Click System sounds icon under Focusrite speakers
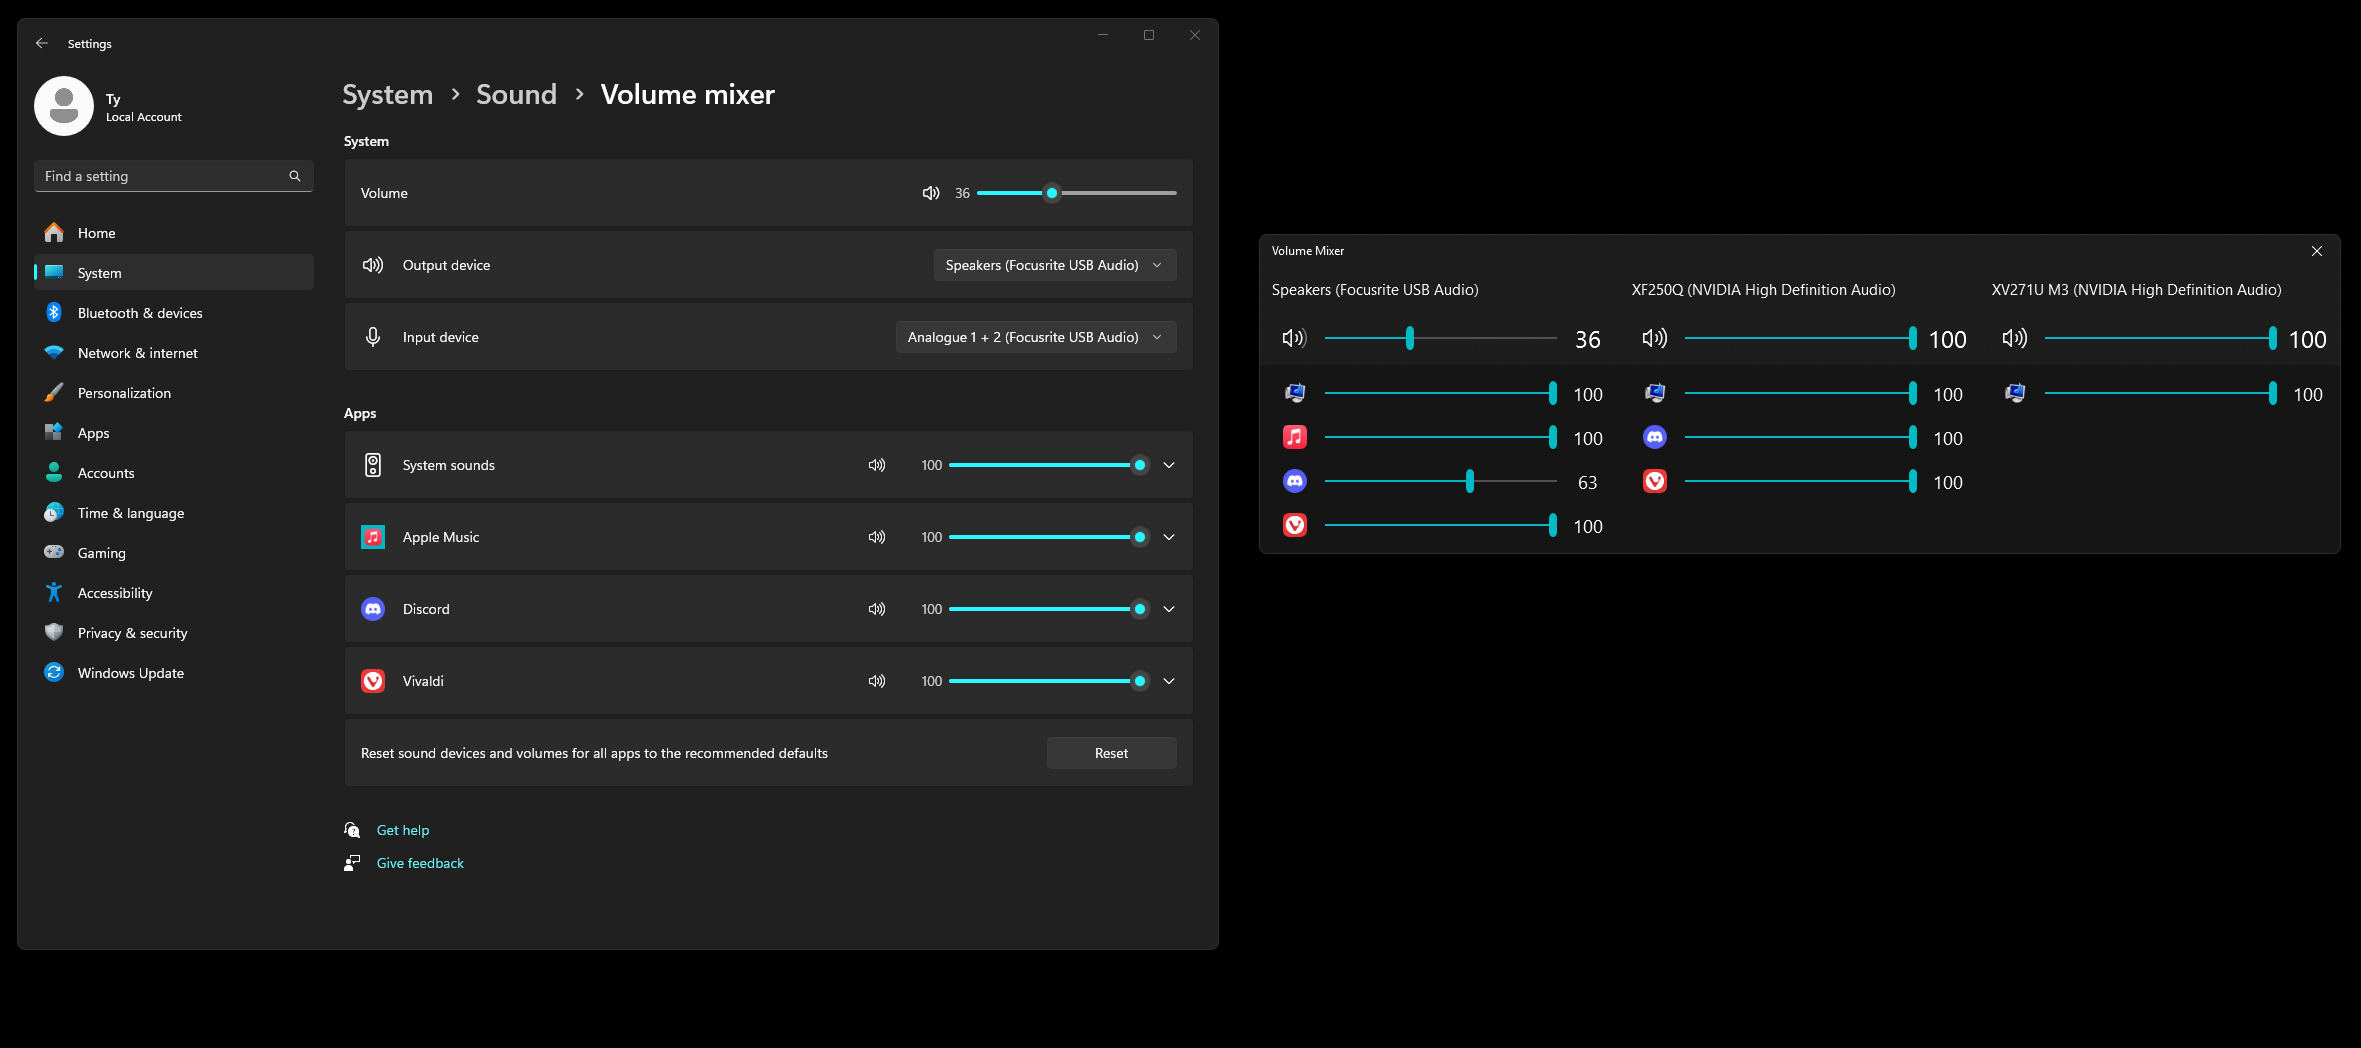The image size is (2361, 1048). 1295,393
